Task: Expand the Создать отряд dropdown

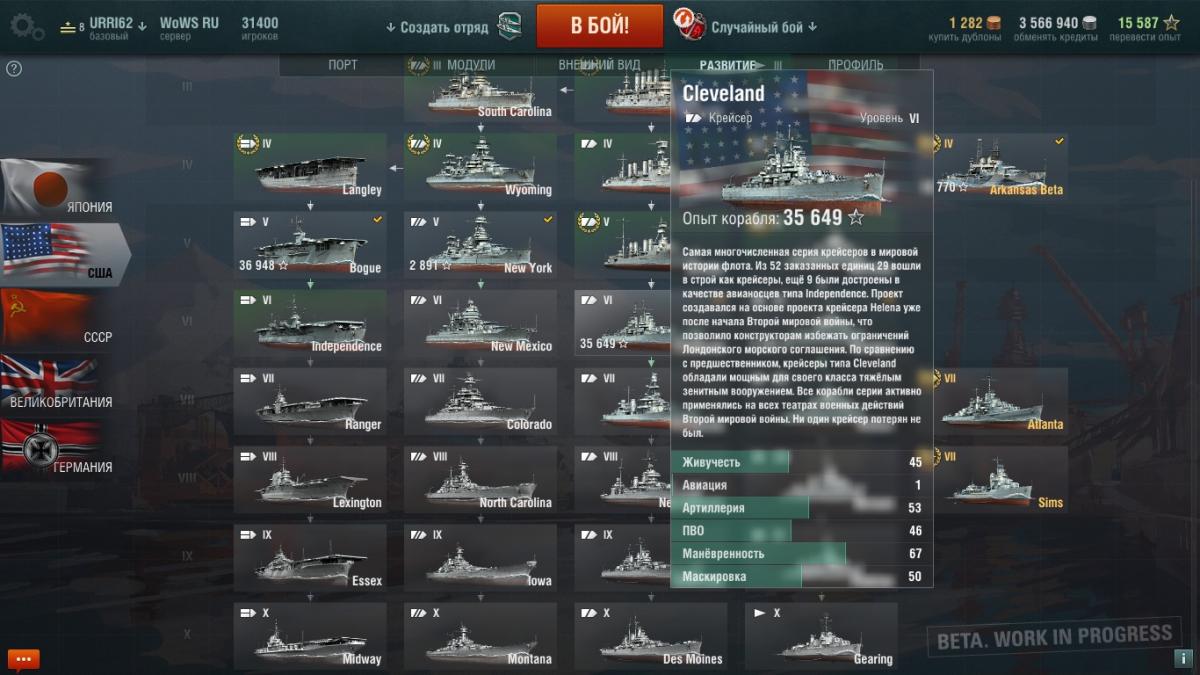Action: [x=437, y=27]
